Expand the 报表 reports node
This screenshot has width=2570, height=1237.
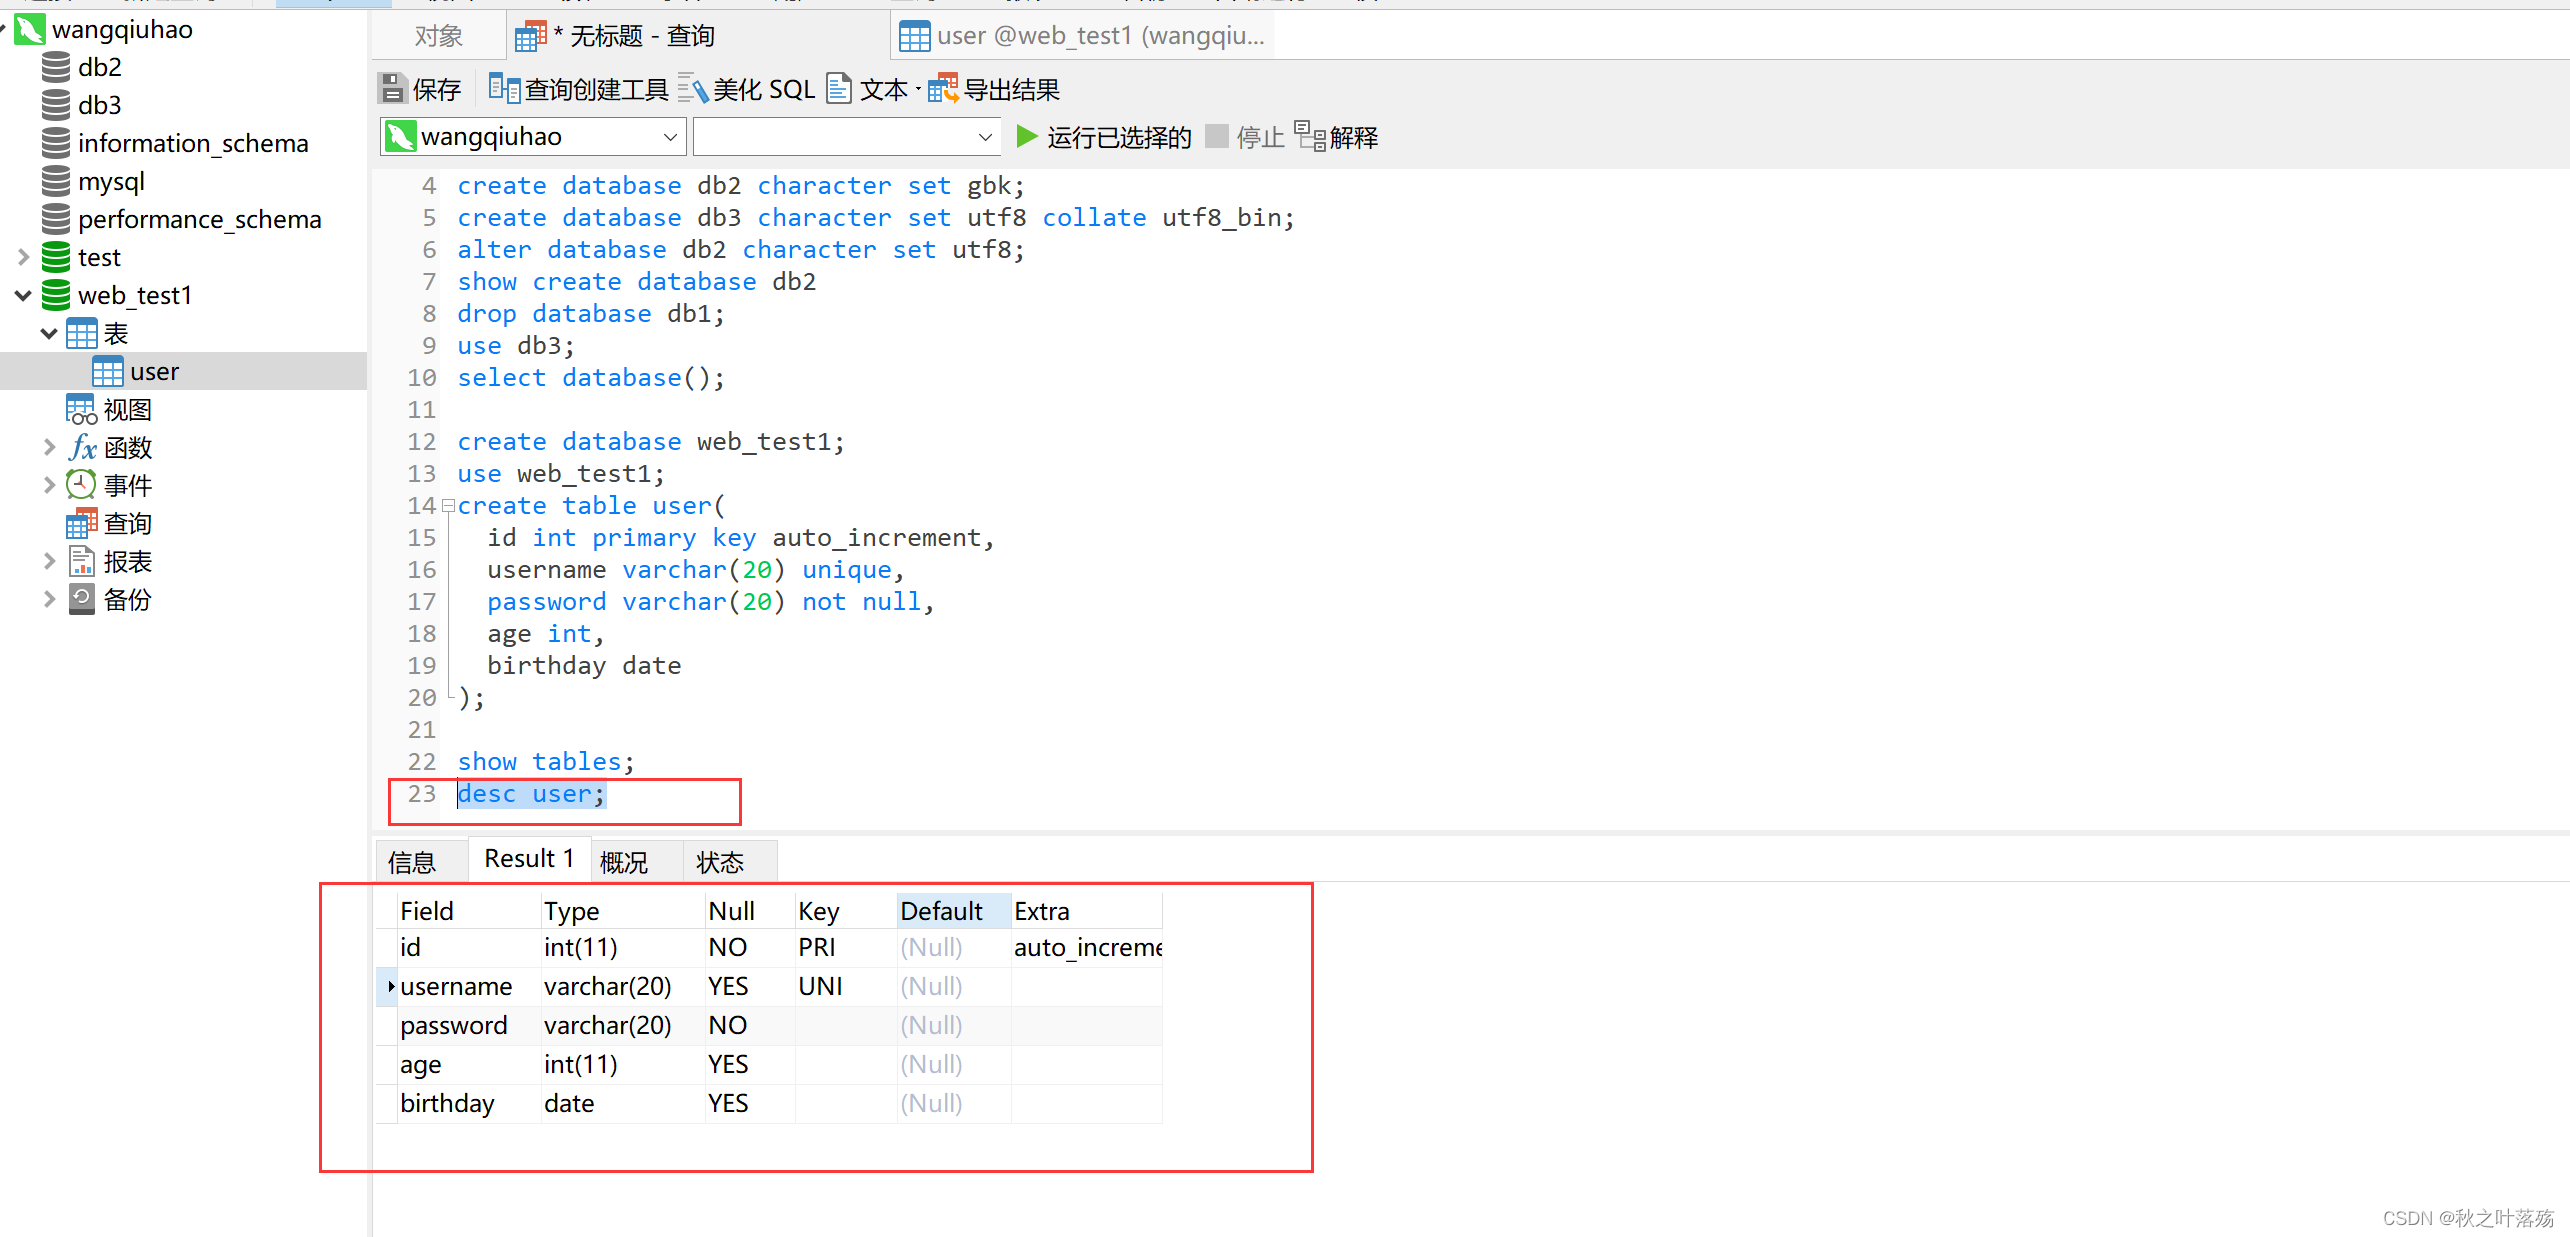coord(49,561)
